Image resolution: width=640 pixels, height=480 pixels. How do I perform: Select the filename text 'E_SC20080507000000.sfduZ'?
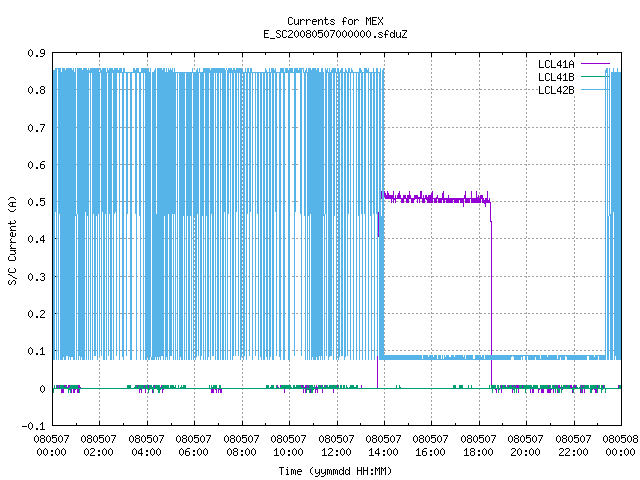335,34
